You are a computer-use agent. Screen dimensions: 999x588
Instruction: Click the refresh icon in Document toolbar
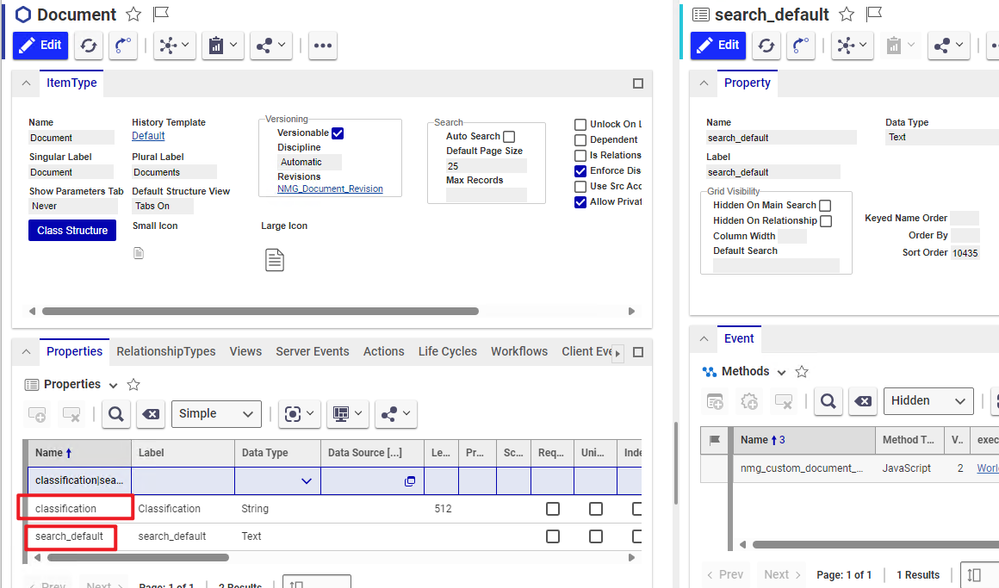[88, 45]
